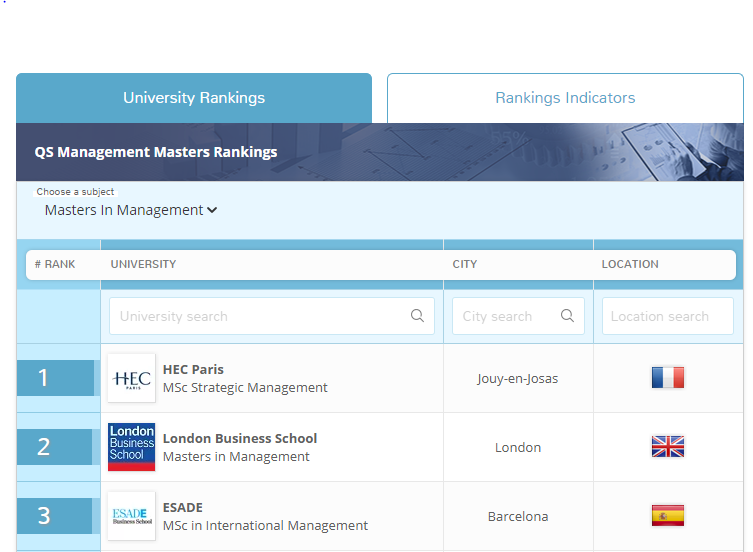Open the University Rankings tab
Image resolution: width=753 pixels, height=552 pixels.
pyautogui.click(x=194, y=98)
